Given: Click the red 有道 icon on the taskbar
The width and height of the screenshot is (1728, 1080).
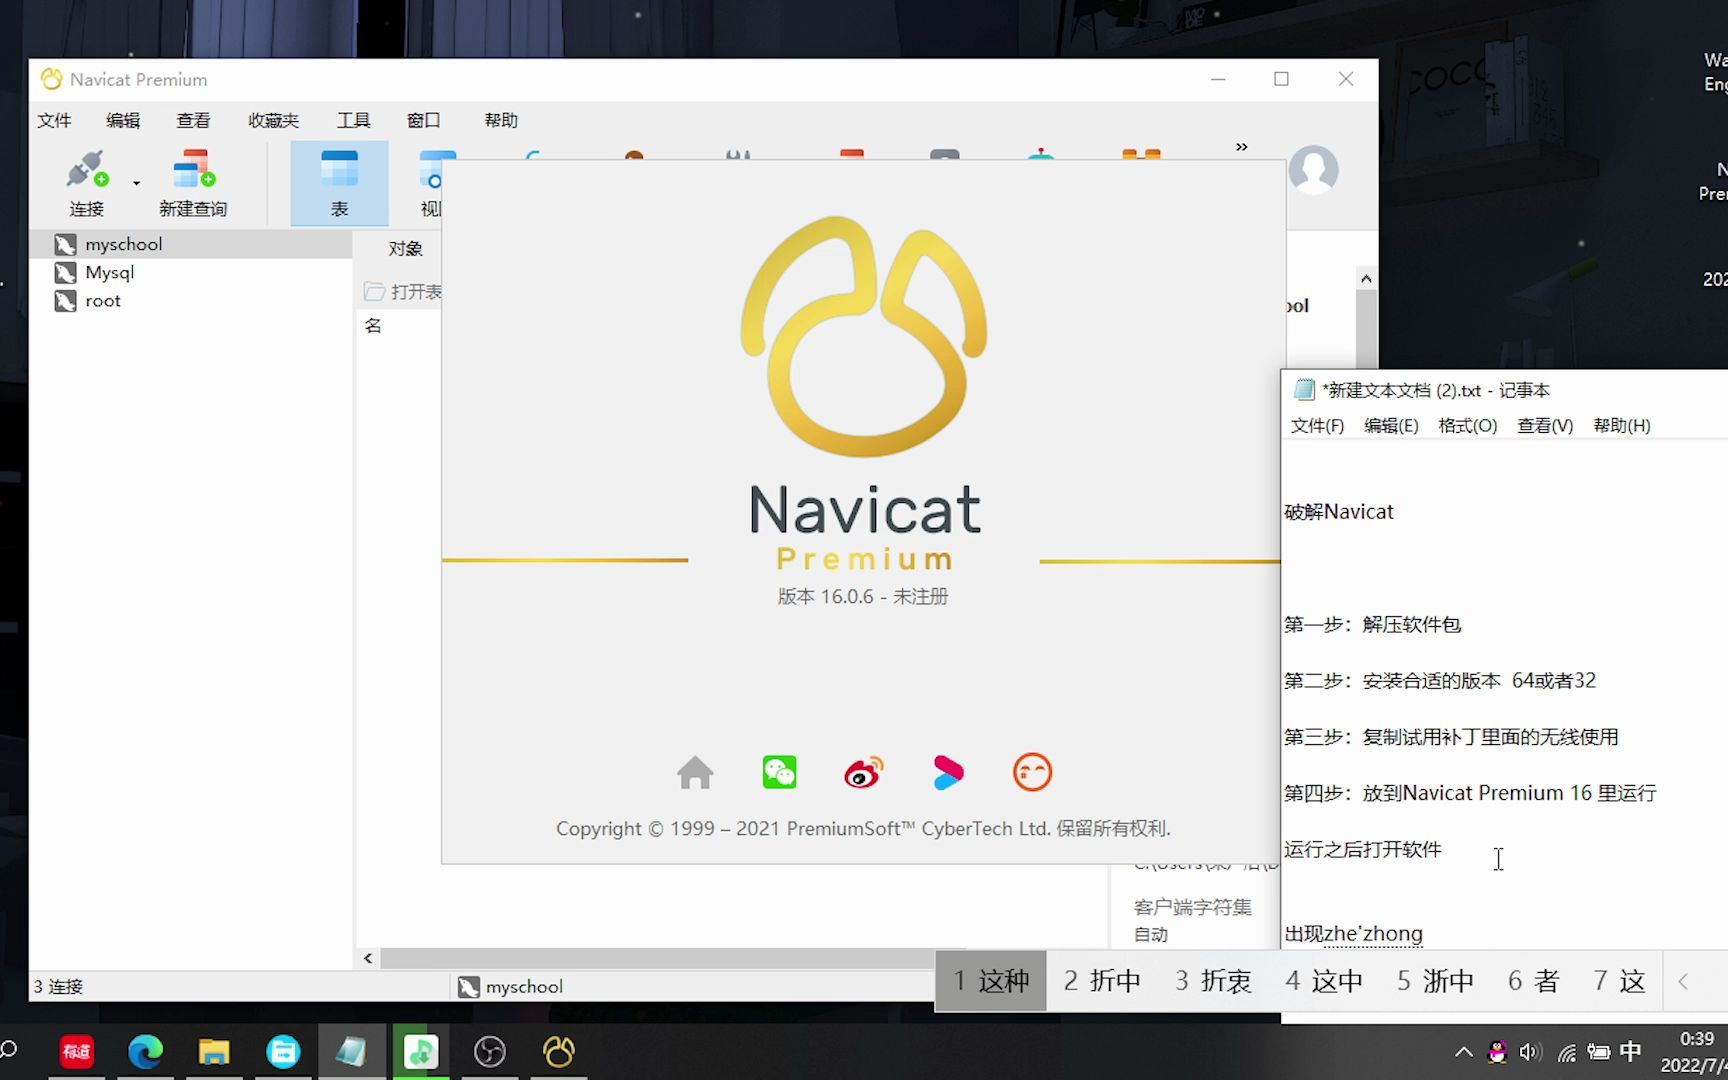Looking at the screenshot, I should [76, 1052].
